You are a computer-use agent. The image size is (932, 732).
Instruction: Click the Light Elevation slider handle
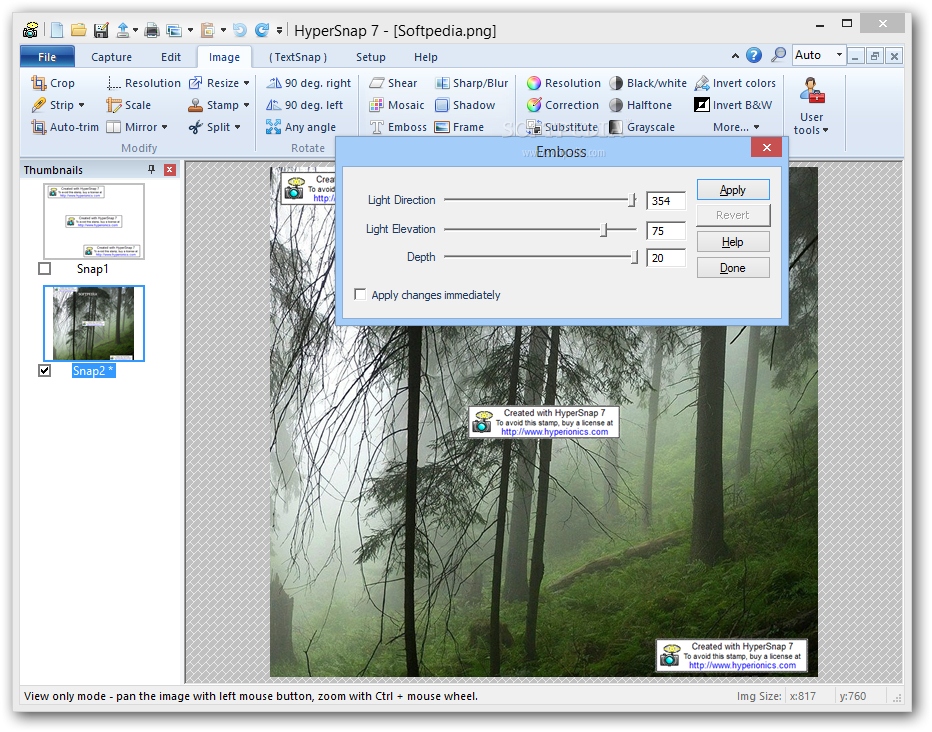(x=604, y=230)
